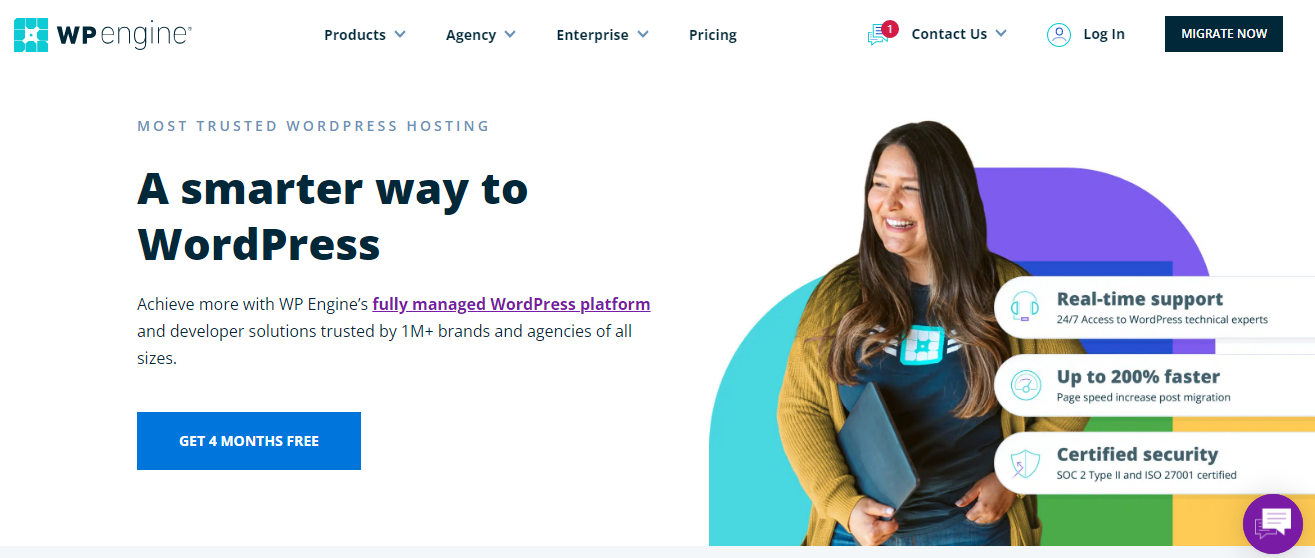Click the WP Engine logo icon

coord(32,34)
